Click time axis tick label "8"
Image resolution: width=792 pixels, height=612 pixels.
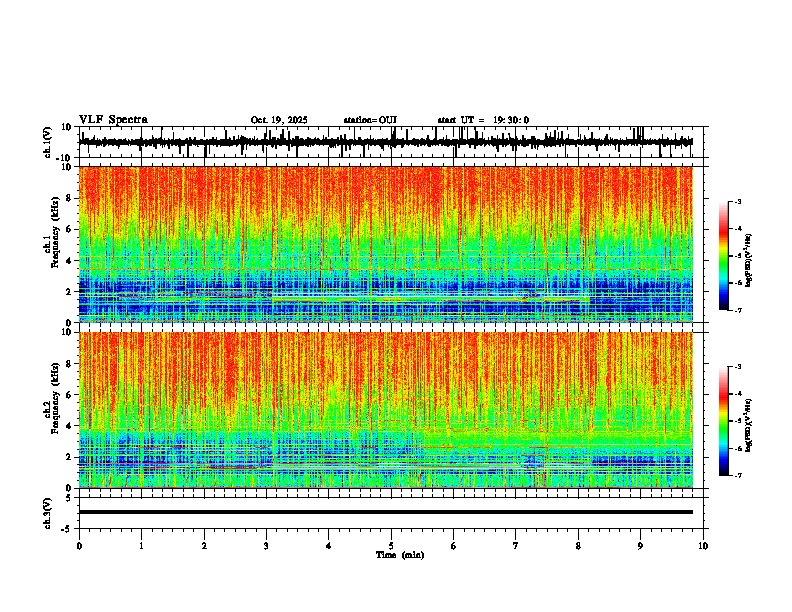(x=578, y=546)
